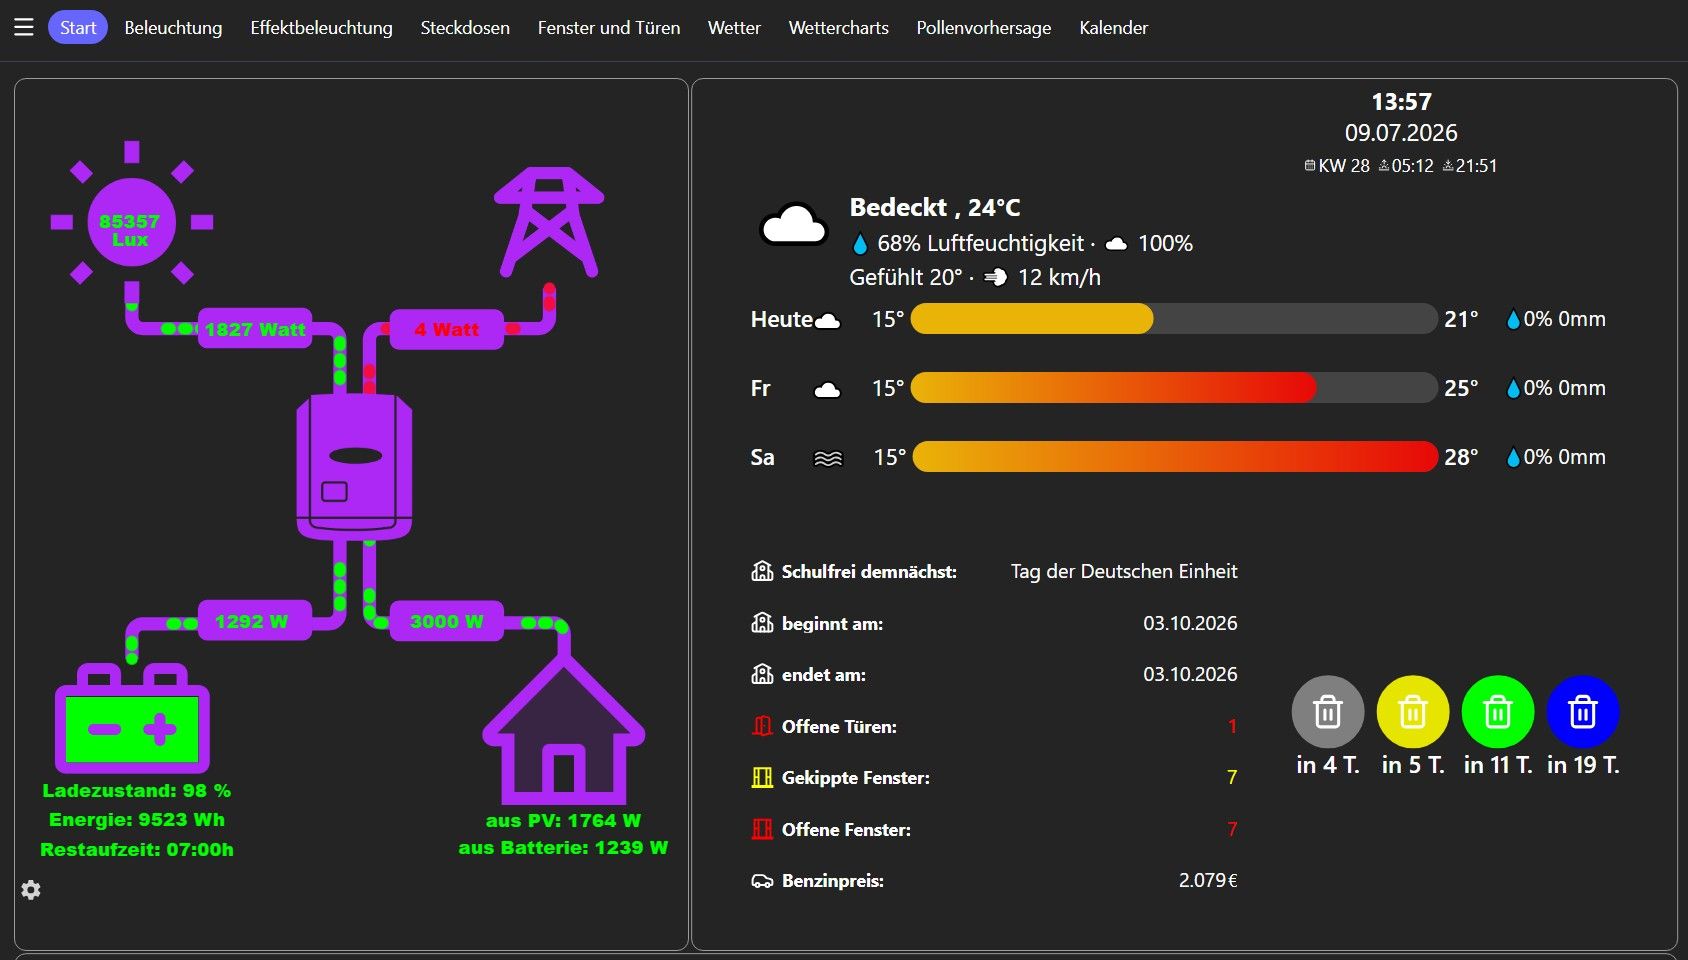The width and height of the screenshot is (1688, 960).
Task: Open the Wettercharts tab
Action: [838, 28]
